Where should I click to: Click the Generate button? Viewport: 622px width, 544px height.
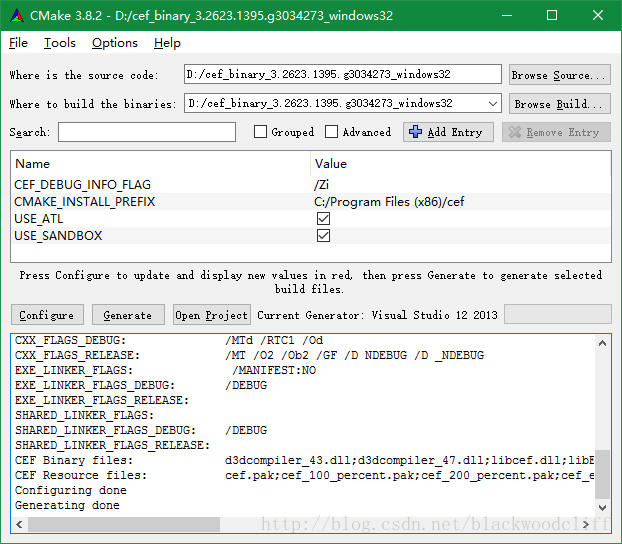128,315
